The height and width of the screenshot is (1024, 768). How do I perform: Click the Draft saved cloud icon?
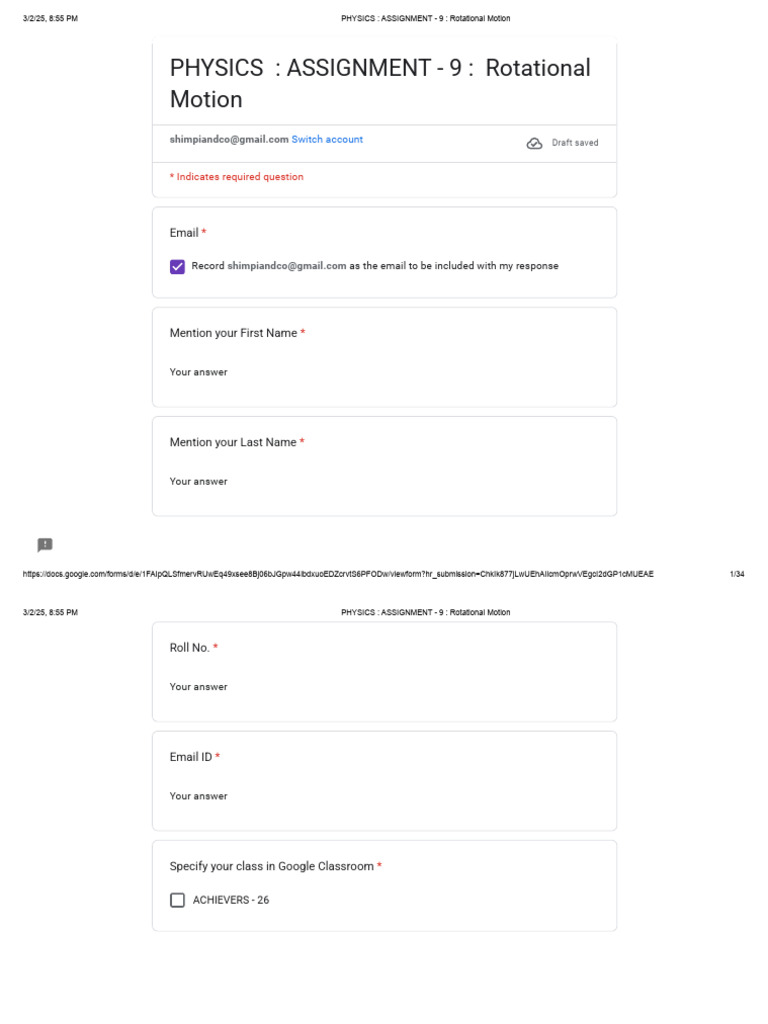click(534, 143)
